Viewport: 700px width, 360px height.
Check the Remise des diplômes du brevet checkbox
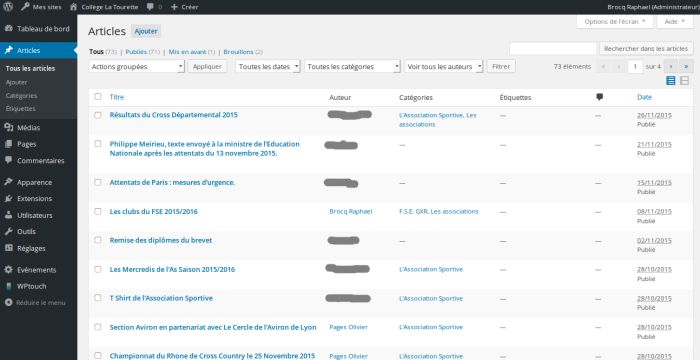pyautogui.click(x=98, y=240)
